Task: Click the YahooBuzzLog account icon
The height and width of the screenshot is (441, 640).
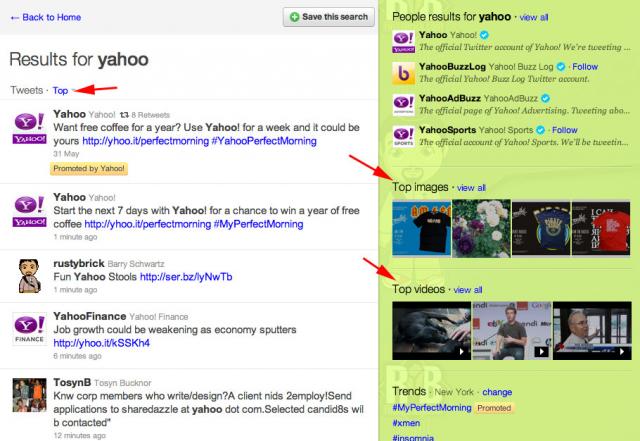Action: tap(402, 73)
